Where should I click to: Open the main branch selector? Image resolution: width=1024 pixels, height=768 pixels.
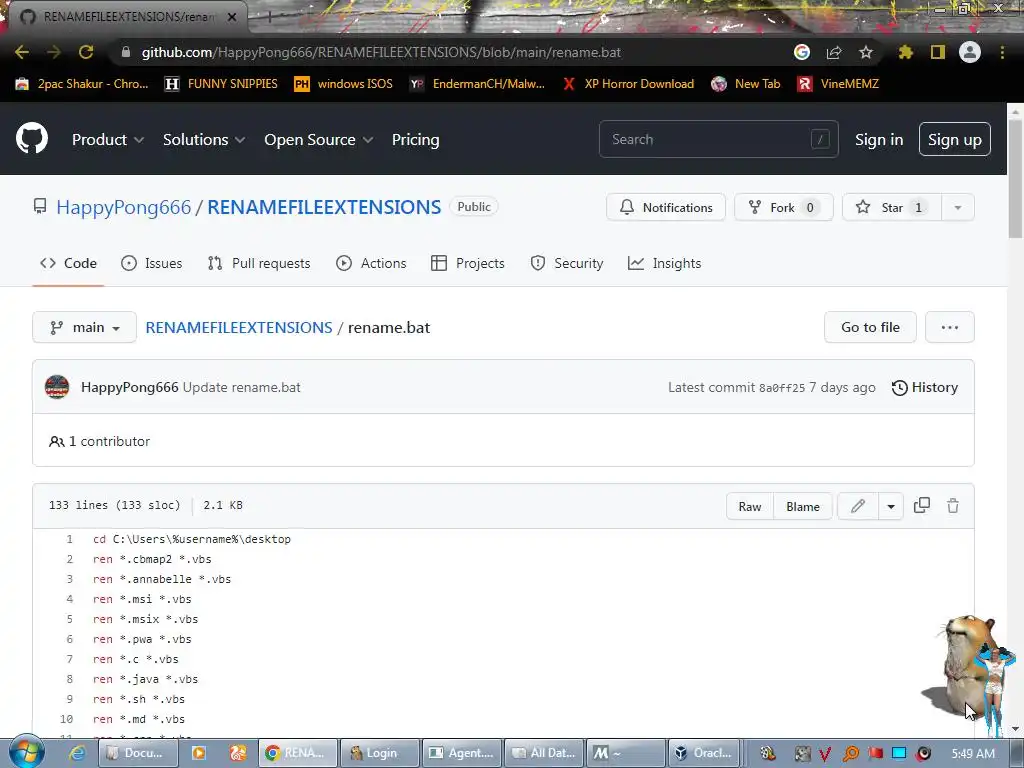click(84, 327)
